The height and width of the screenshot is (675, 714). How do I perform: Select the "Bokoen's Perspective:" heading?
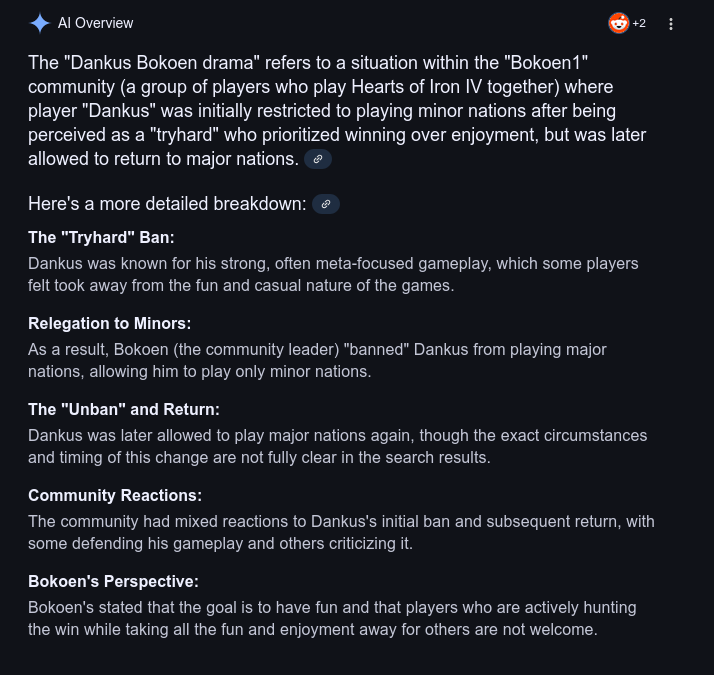[x=113, y=582]
